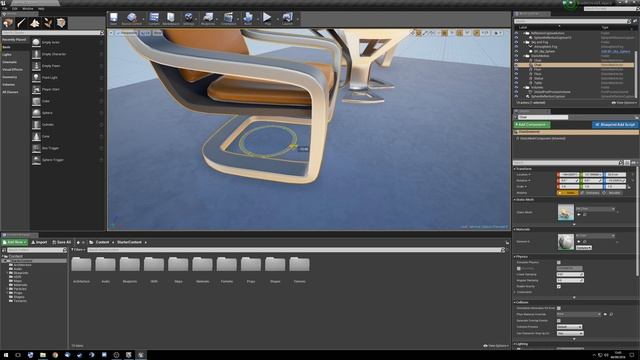Click the Launch toolbar icon

(x=287, y=18)
